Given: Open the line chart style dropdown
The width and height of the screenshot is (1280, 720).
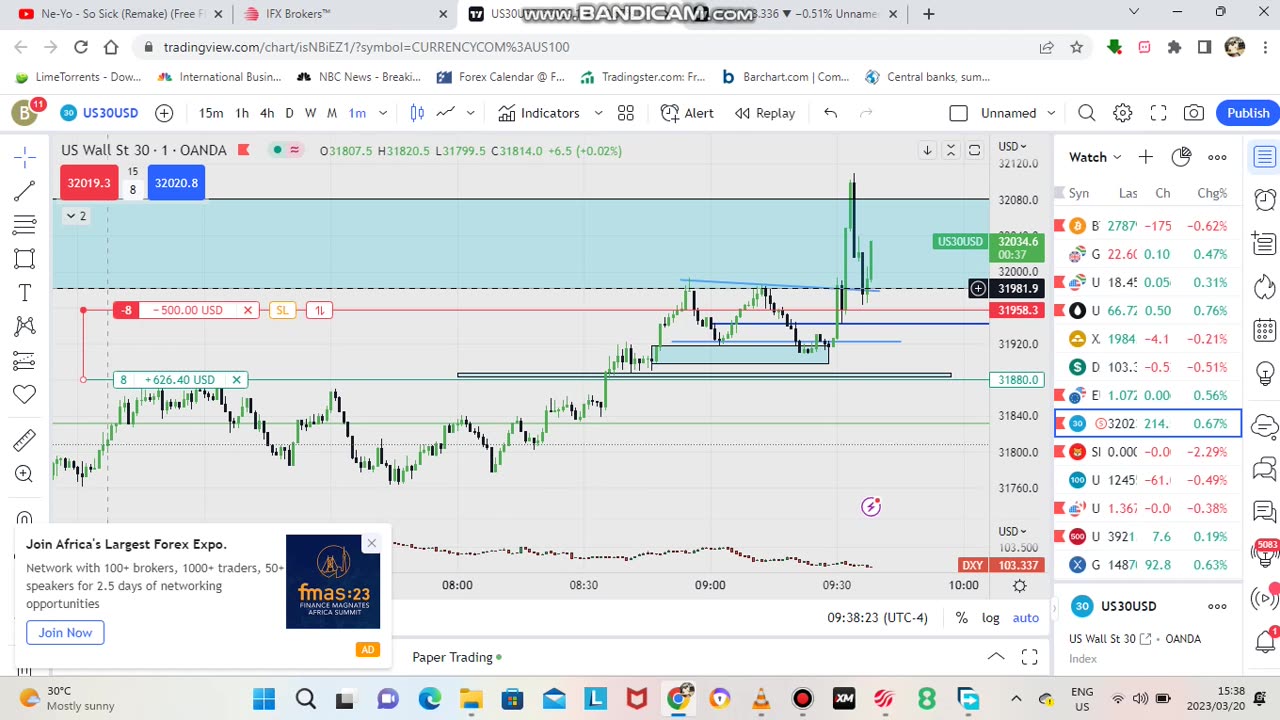Looking at the screenshot, I should click(x=470, y=113).
